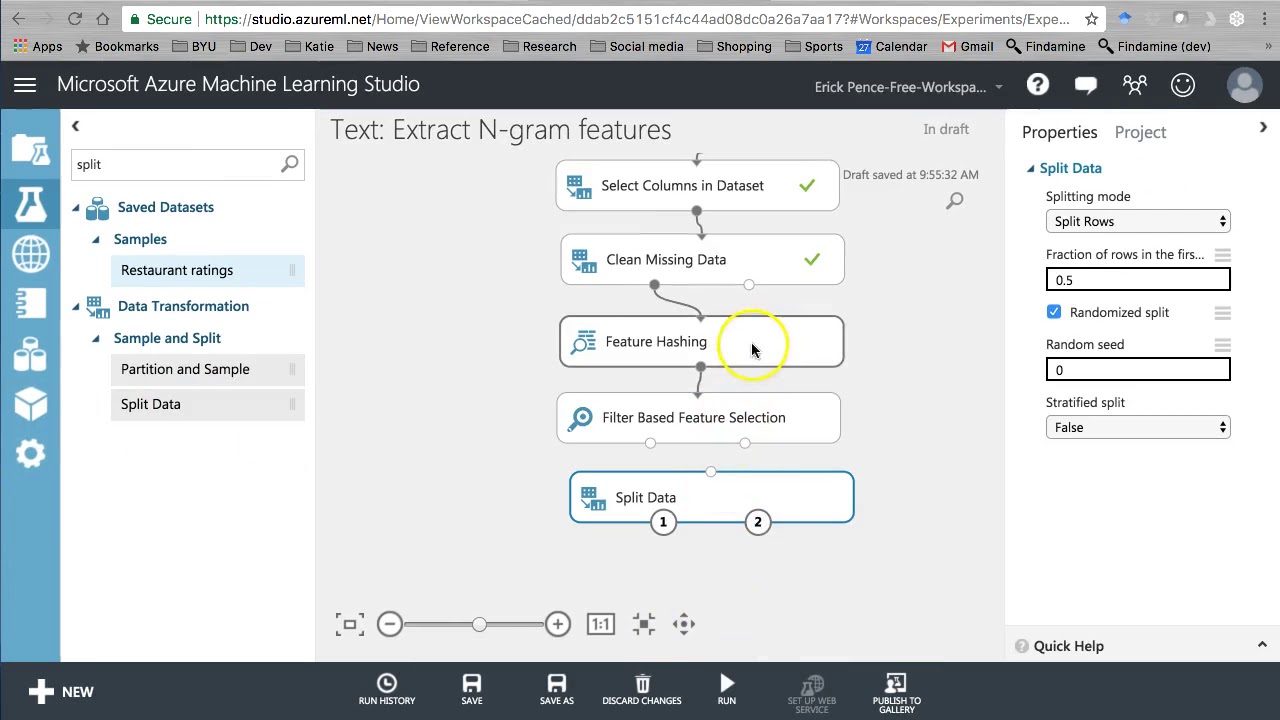
Task: Collapse the Split Data properties section
Action: coord(1031,169)
